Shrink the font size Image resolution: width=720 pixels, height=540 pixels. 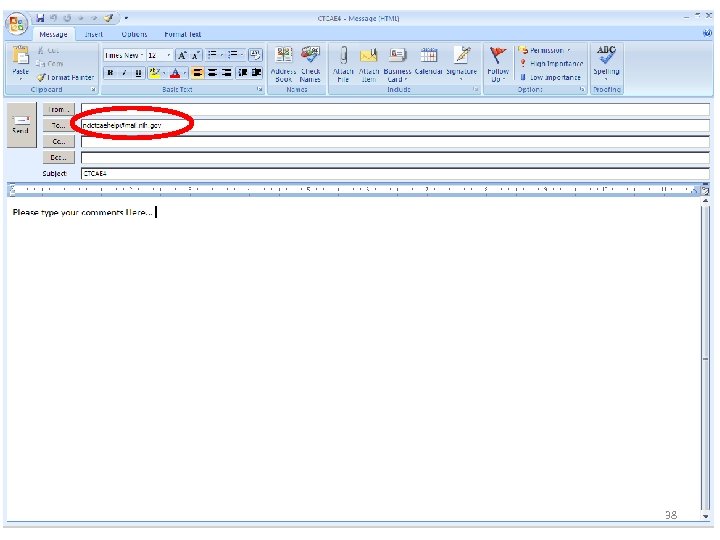coord(196,56)
